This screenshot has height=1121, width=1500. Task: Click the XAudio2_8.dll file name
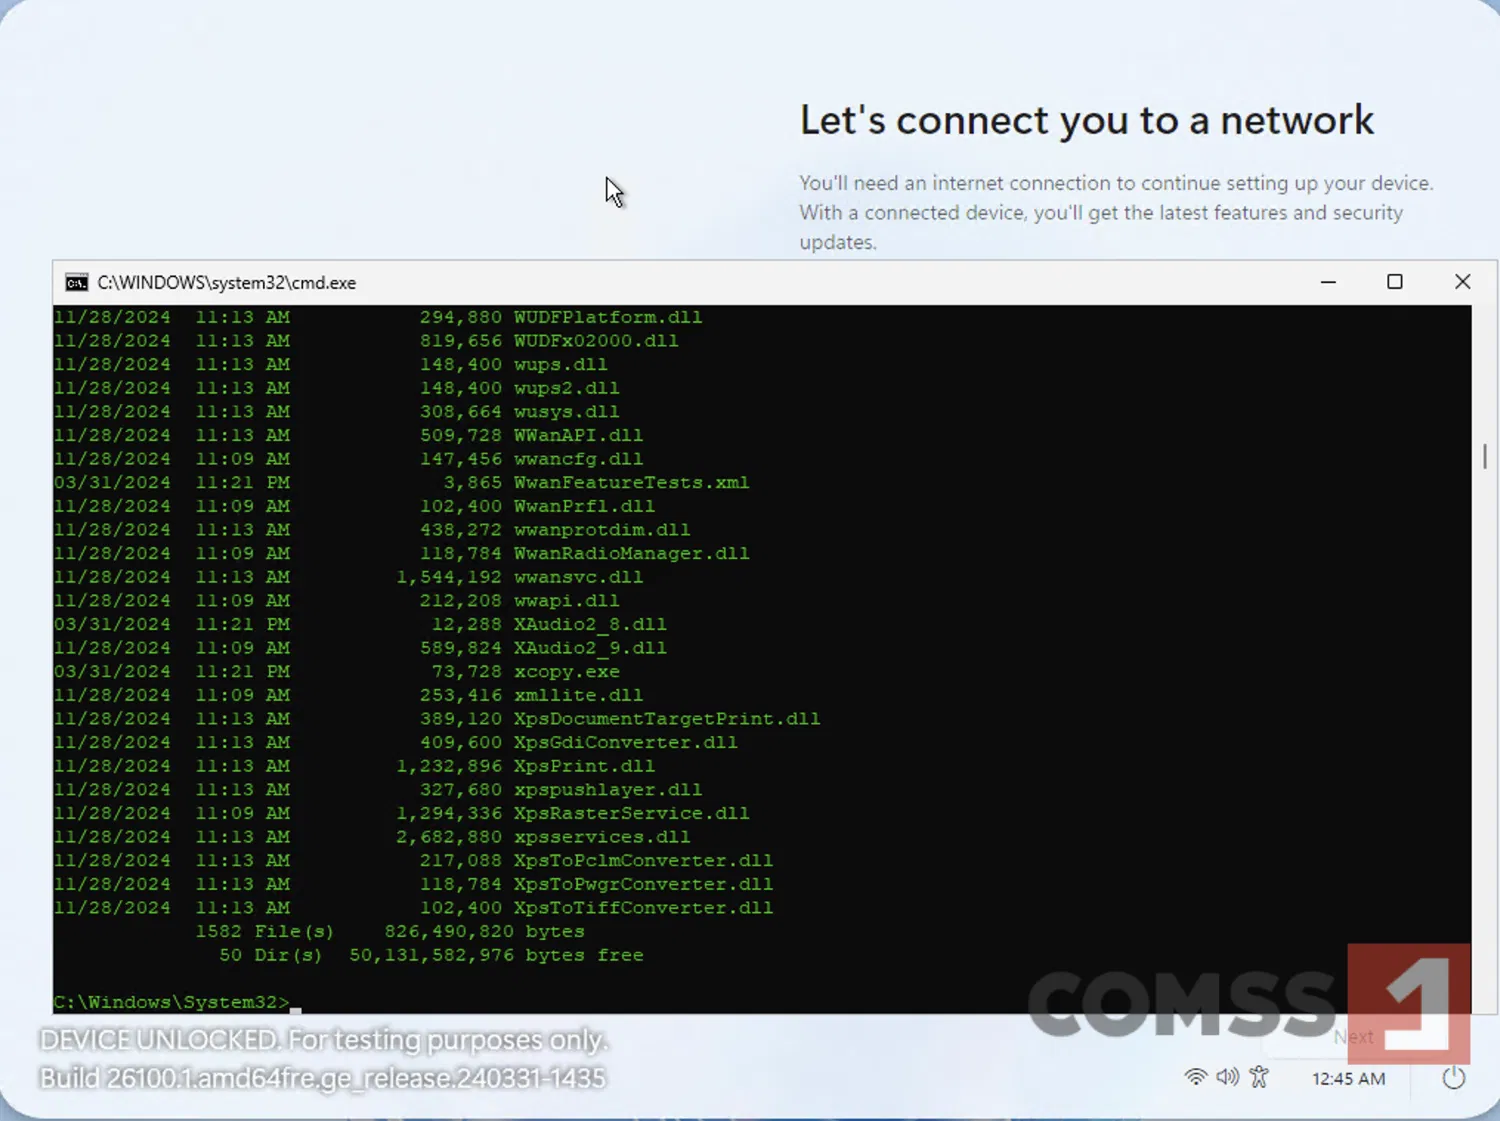pos(590,624)
